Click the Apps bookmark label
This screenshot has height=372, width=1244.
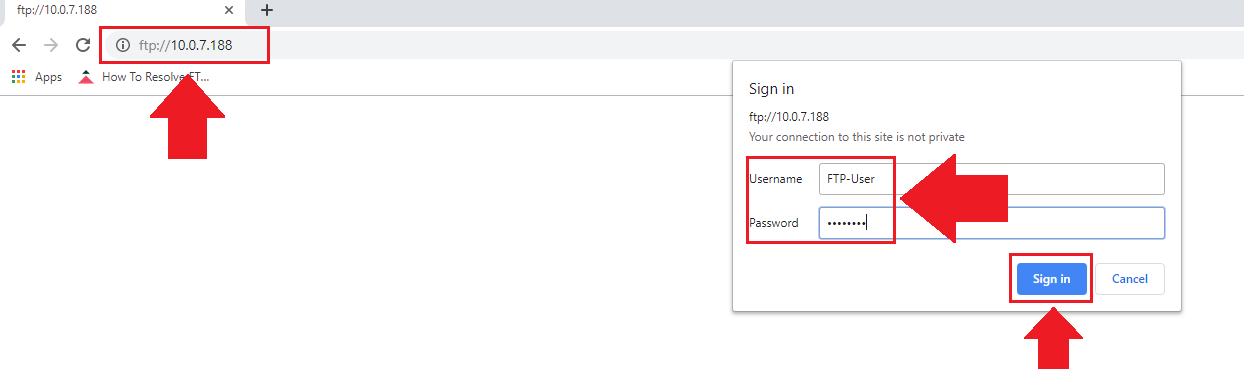(x=48, y=77)
